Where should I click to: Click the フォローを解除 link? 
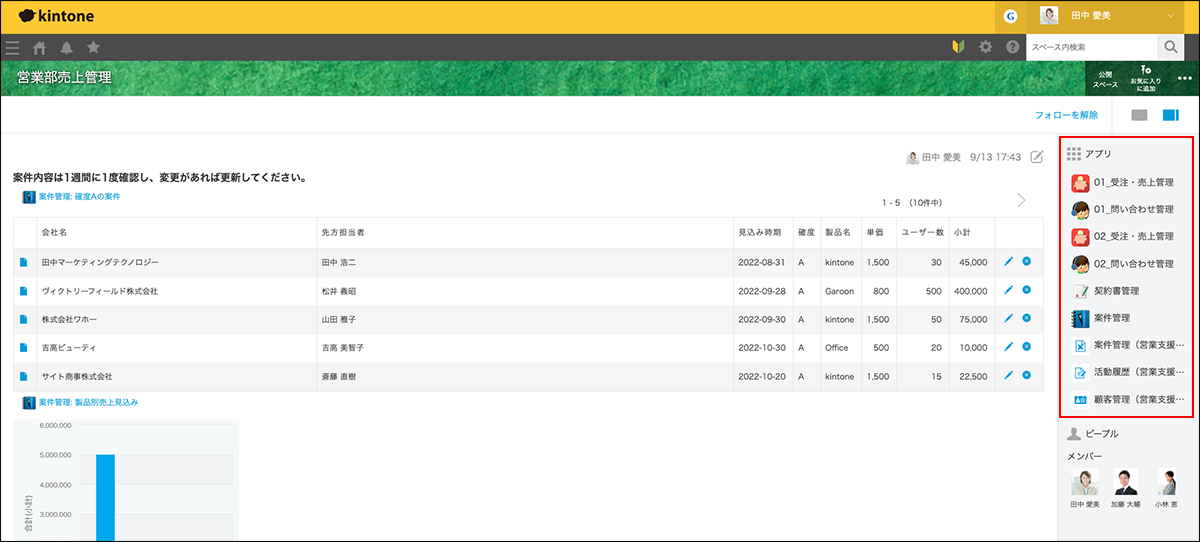pos(1066,115)
